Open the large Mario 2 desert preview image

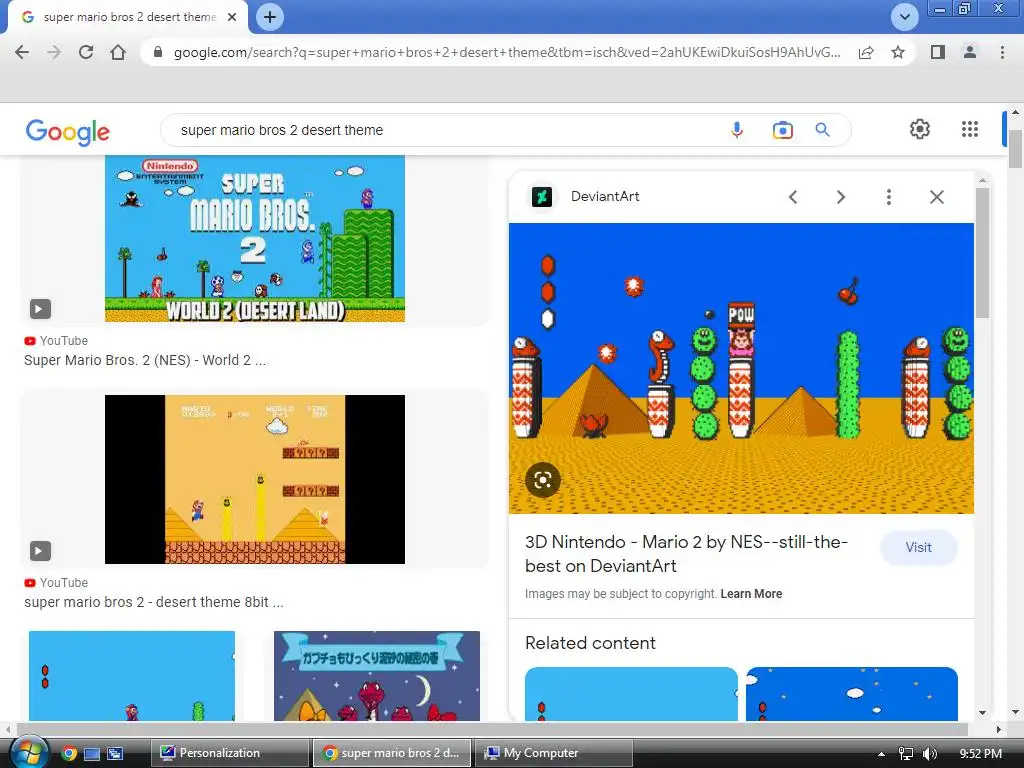click(741, 368)
